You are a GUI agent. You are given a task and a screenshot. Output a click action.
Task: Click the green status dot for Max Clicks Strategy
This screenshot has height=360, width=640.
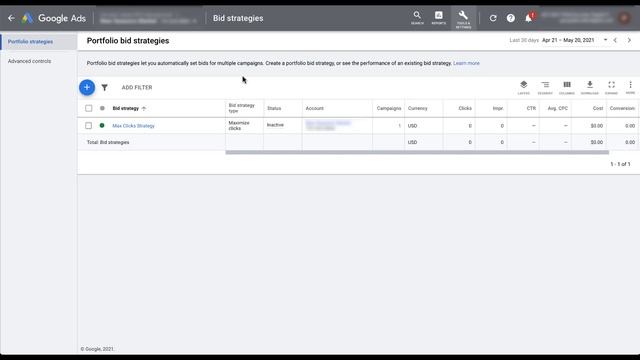[102, 126]
